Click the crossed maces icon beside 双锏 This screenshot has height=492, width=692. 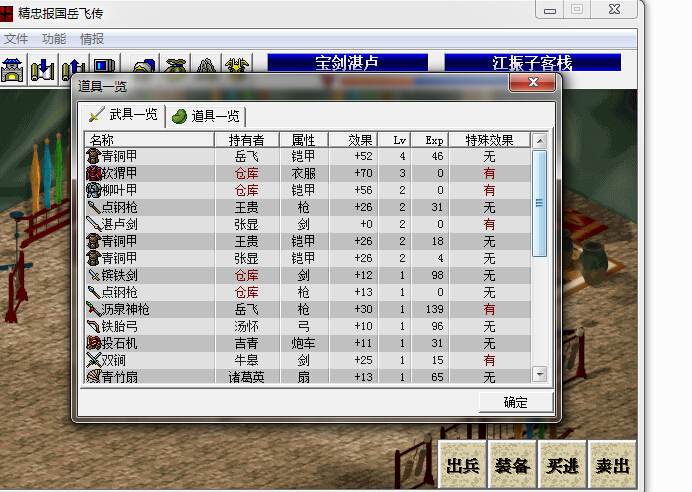click(94, 360)
